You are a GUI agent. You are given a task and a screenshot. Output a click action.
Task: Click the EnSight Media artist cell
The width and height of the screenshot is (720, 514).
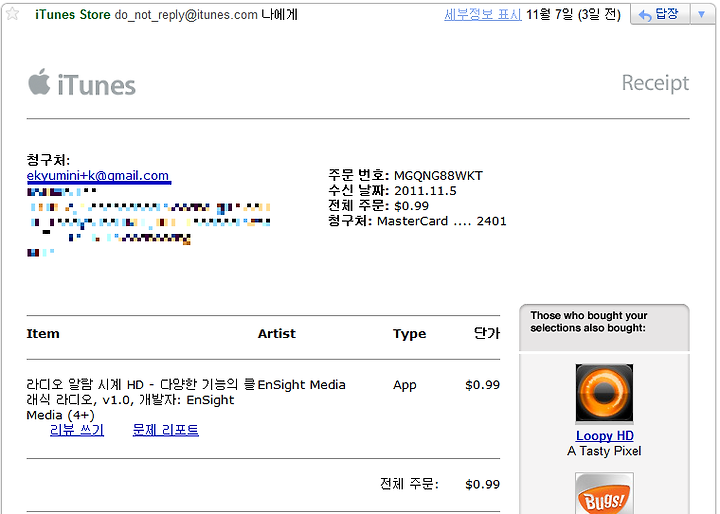(x=301, y=384)
